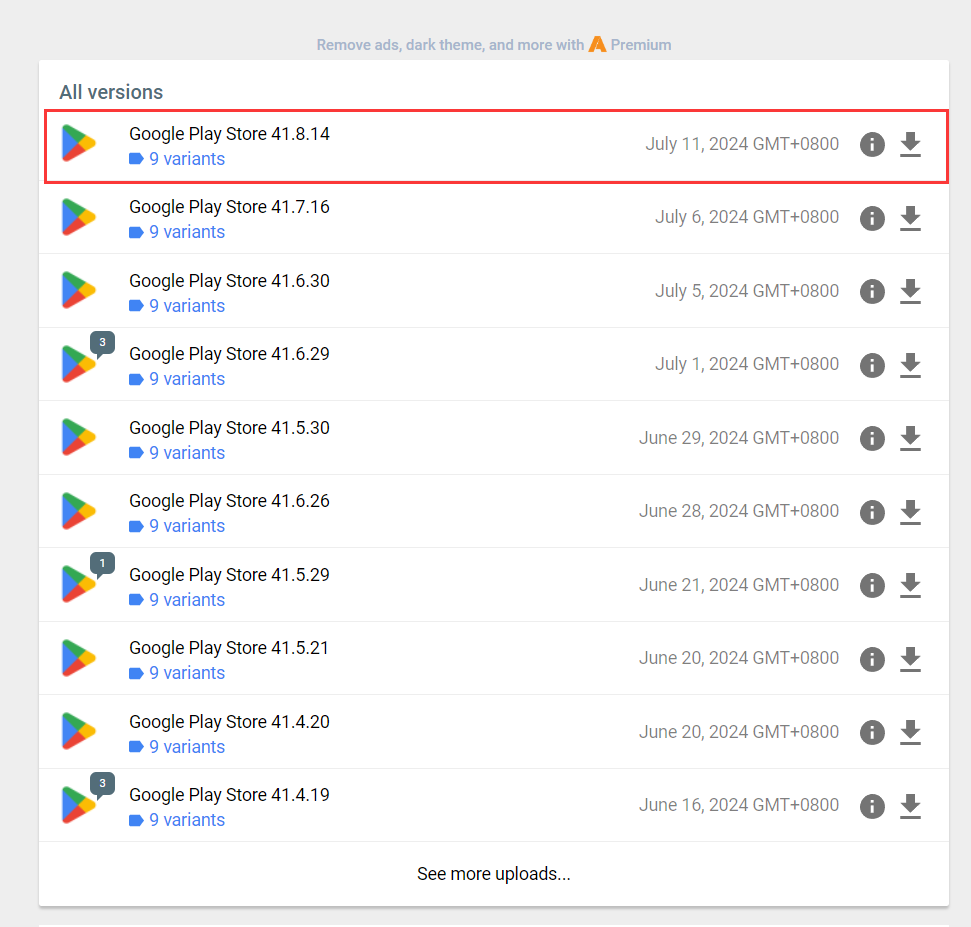View 9 variants of version 41.5.30
Image resolution: width=971 pixels, height=927 pixels.
(x=177, y=453)
